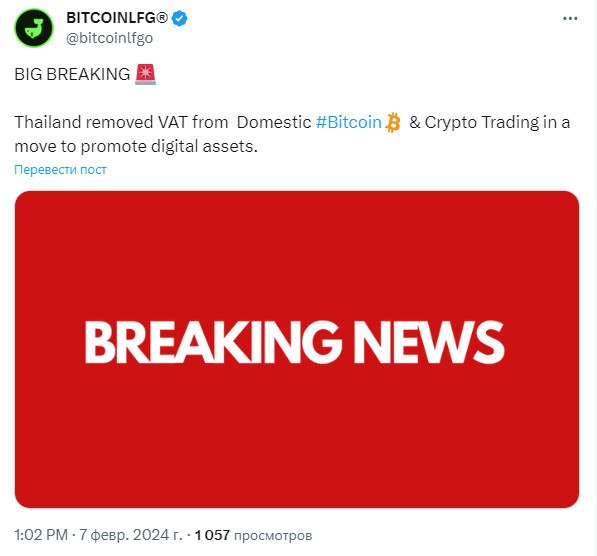
Task: Click the ® symbol beside BITCOINLFG
Action: click(163, 18)
